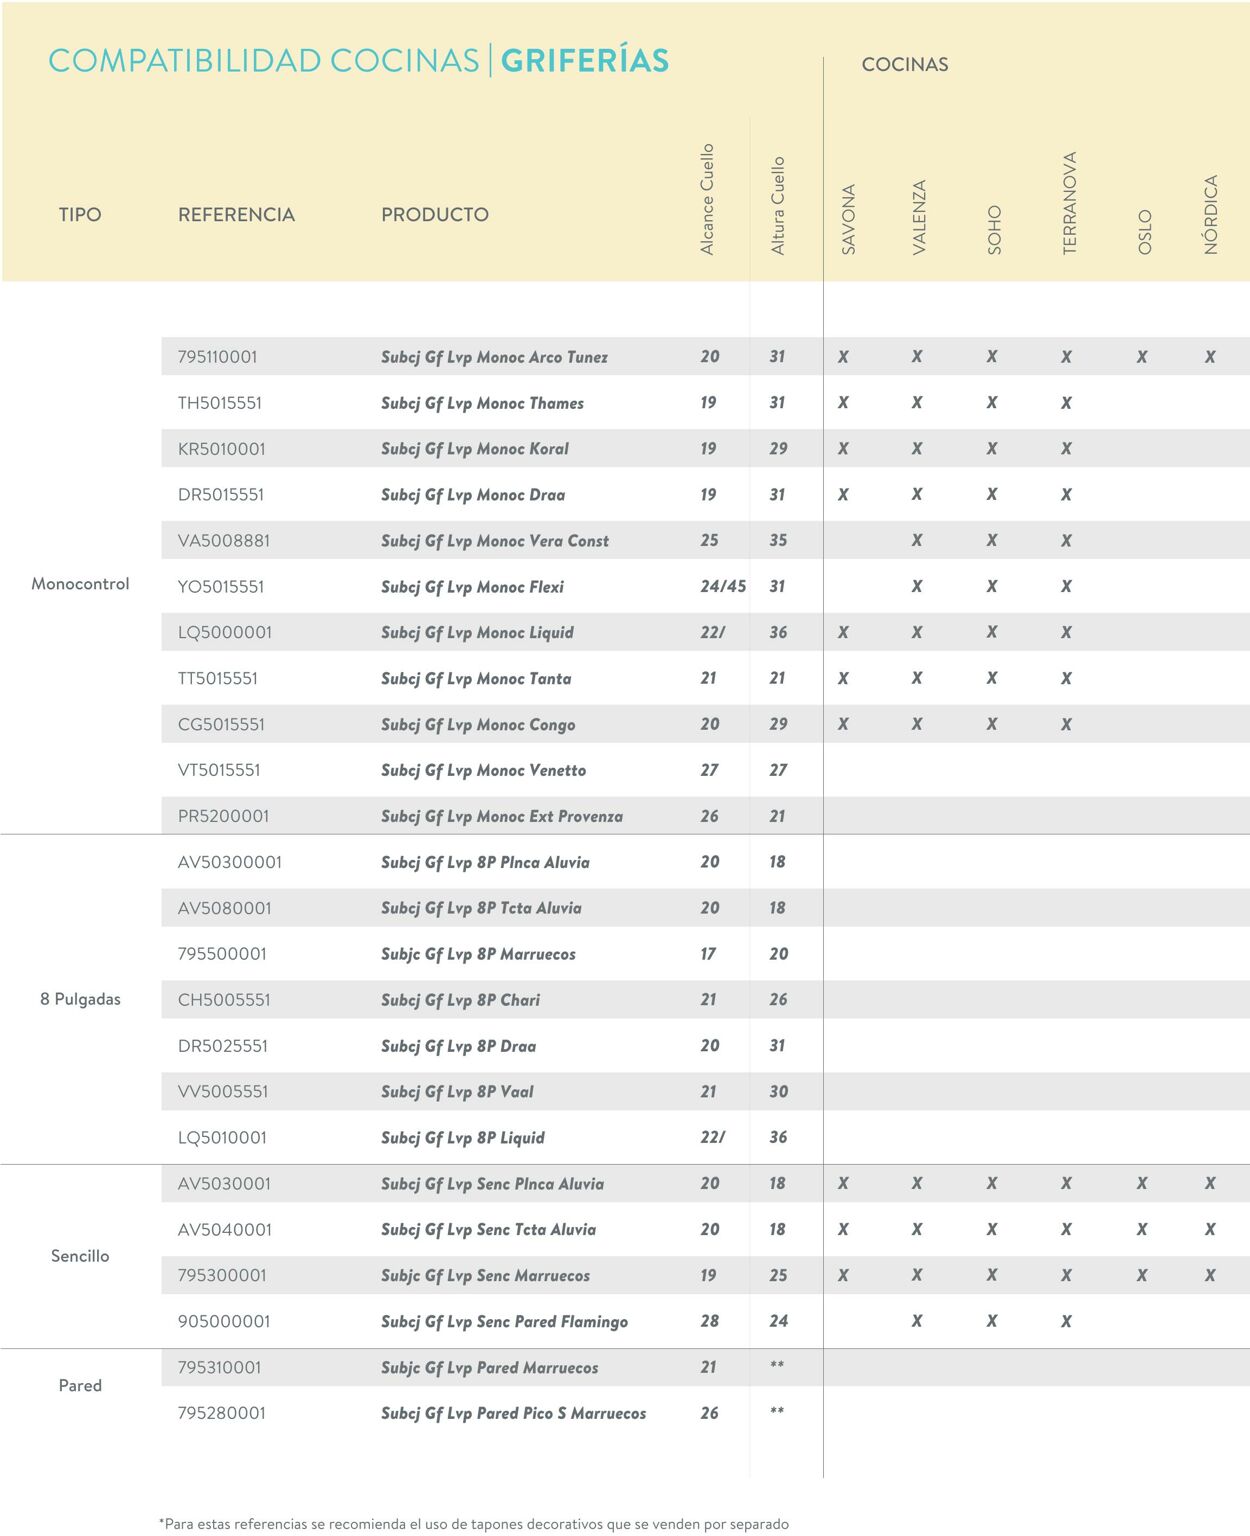This screenshot has height=1536, width=1250.
Task: Click the NÓRDICA kitchen column header
Action: point(1210,215)
